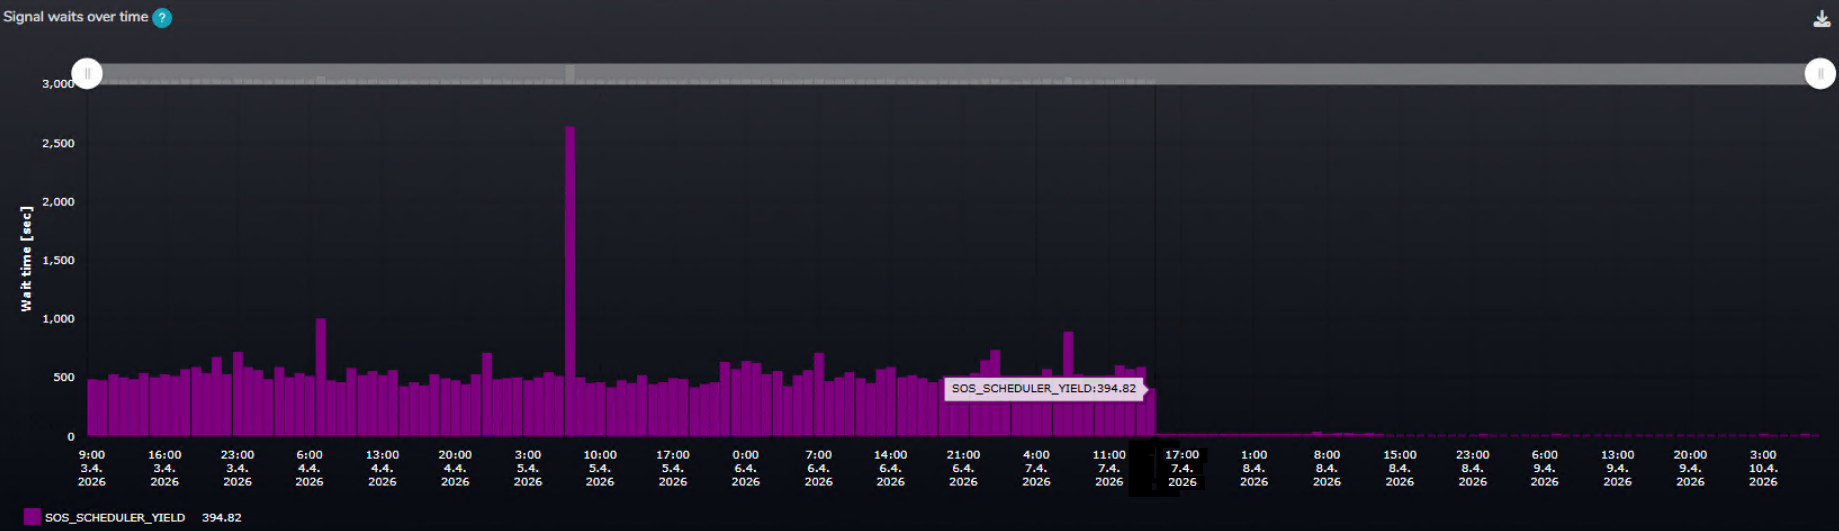Viewport: 1839px width, 531px height.
Task: Click the 17:00 7.4. 2026 axis label
Action: click(1182, 468)
